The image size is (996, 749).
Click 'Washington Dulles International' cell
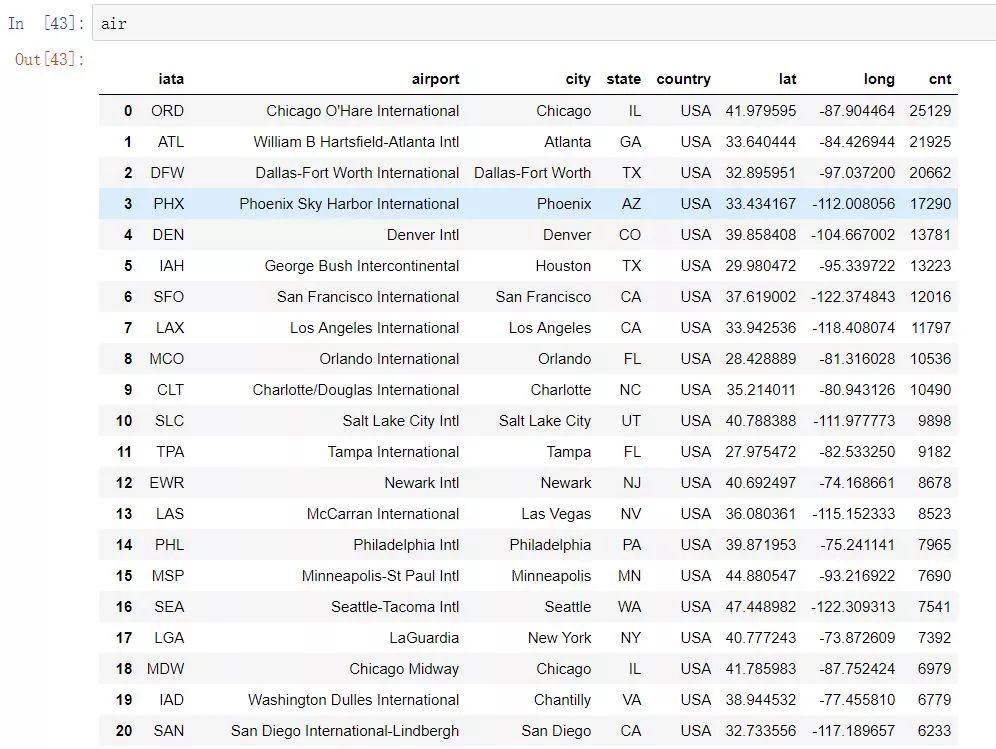tap(353, 700)
